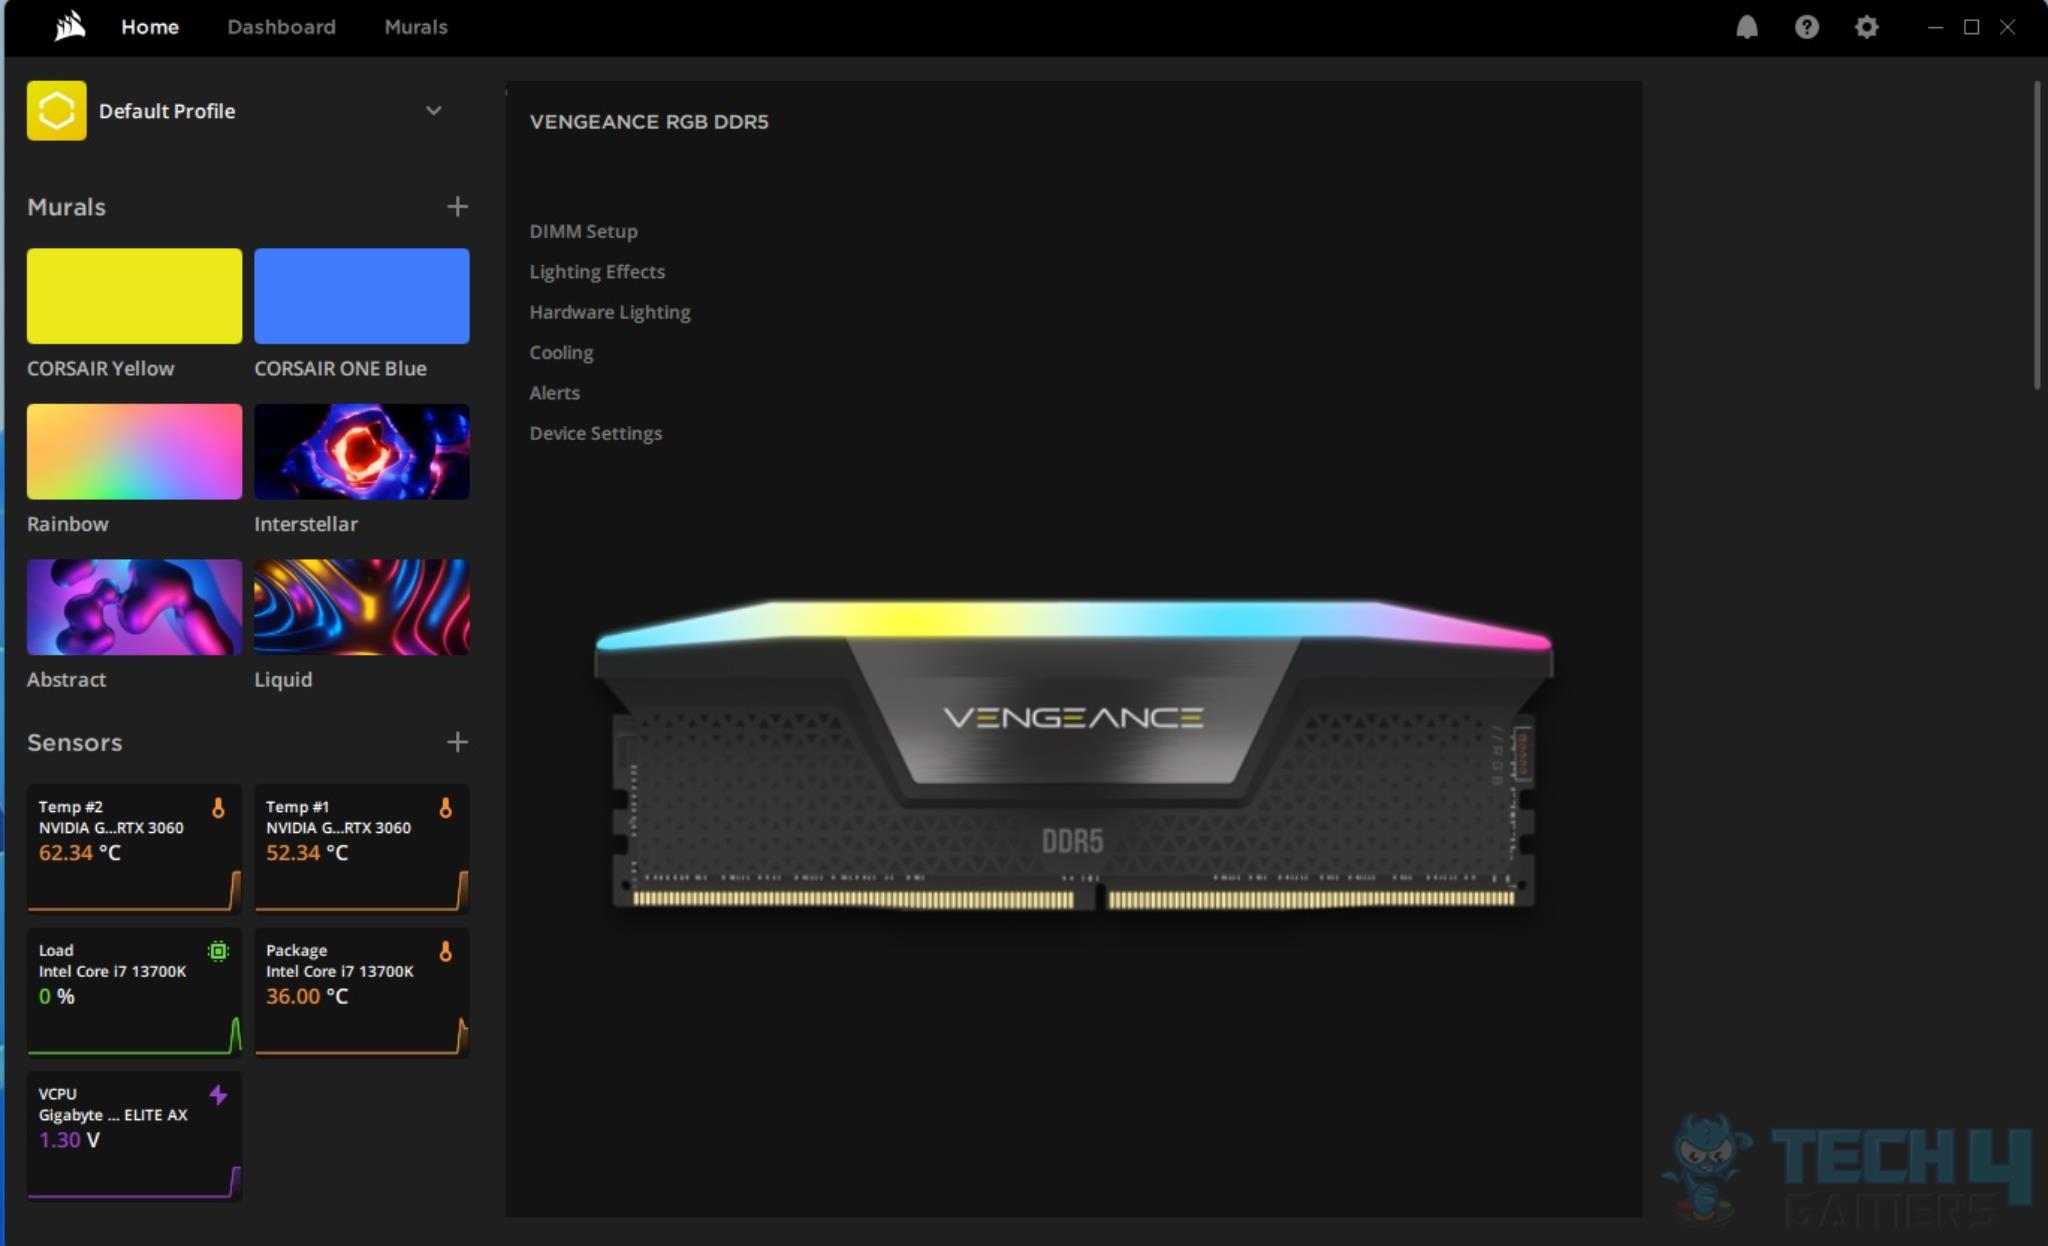Click the Corsair sails logo icon

tap(70, 26)
